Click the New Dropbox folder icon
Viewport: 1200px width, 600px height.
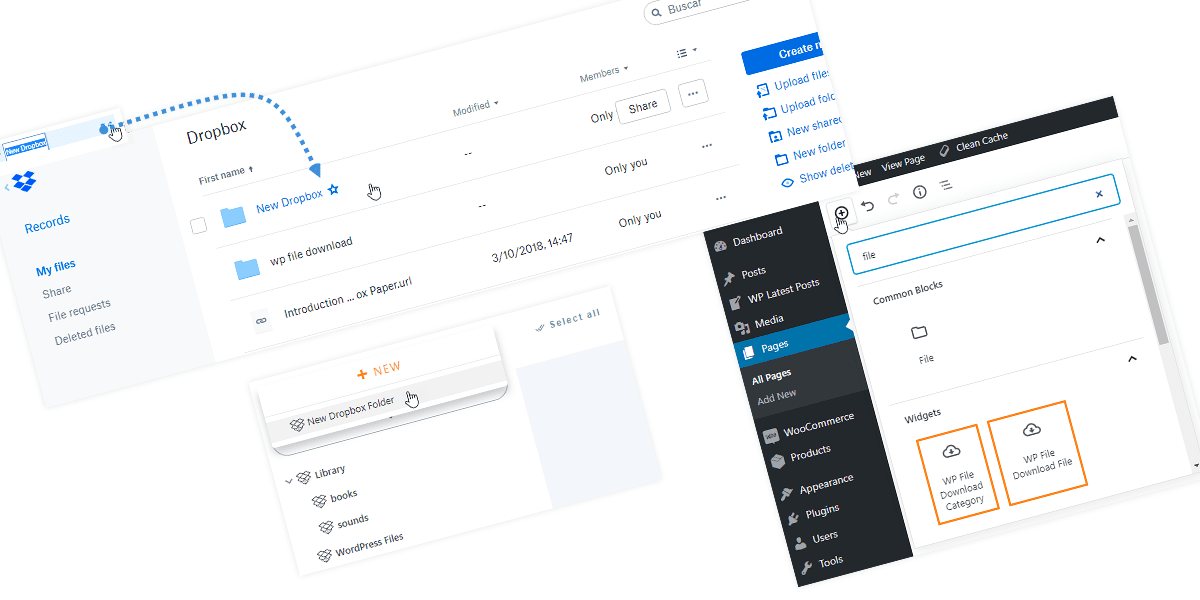[233, 216]
